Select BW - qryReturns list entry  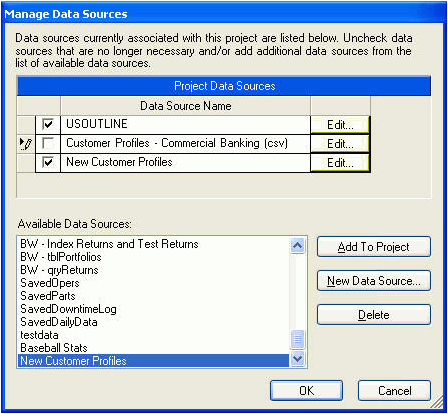59,270
